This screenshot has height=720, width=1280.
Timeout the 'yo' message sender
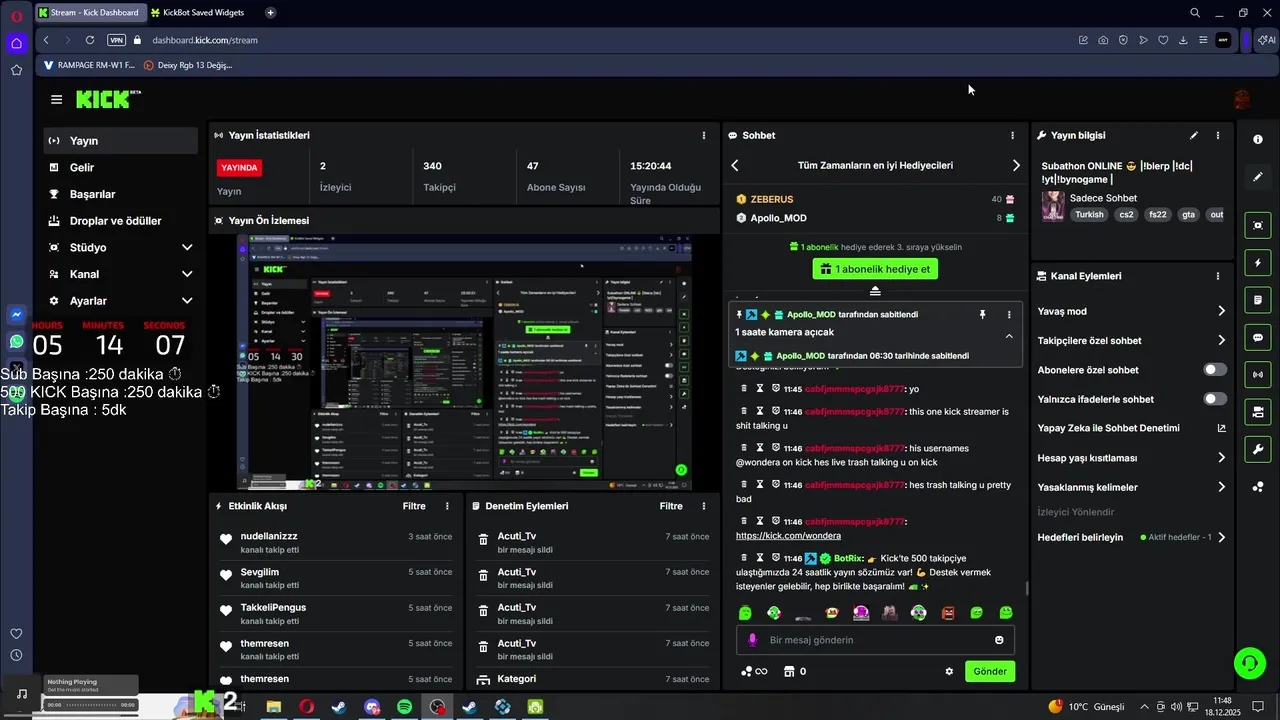pyautogui.click(x=760, y=388)
